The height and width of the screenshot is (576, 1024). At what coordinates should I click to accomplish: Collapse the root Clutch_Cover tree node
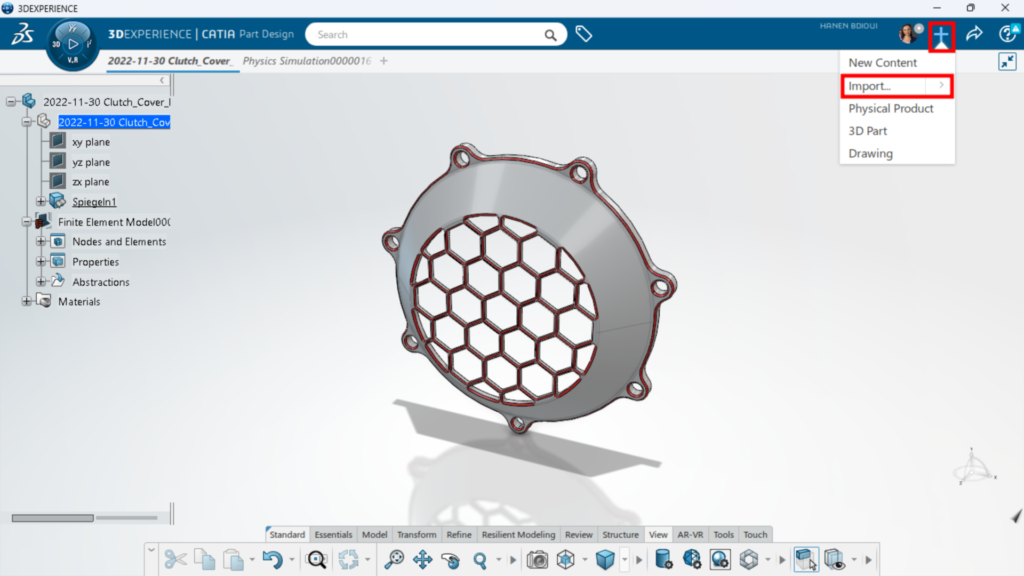tap(11, 102)
